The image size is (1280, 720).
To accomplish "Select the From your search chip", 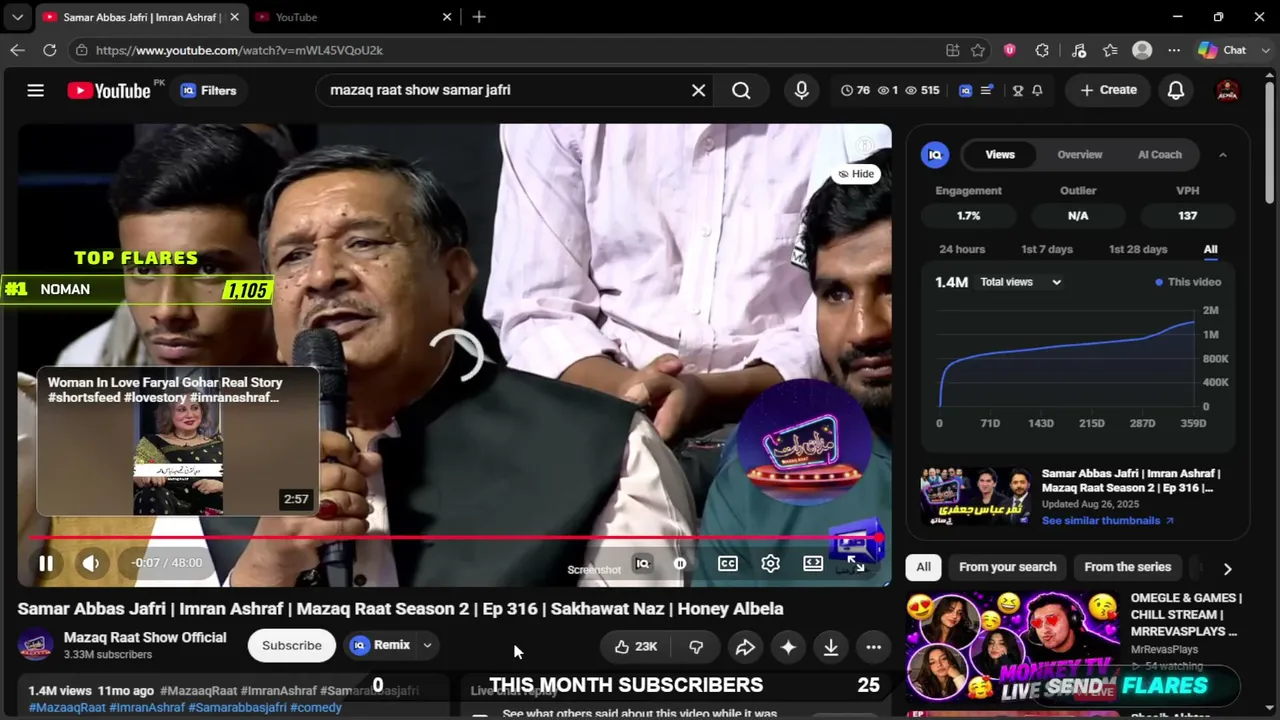I will (1007, 567).
